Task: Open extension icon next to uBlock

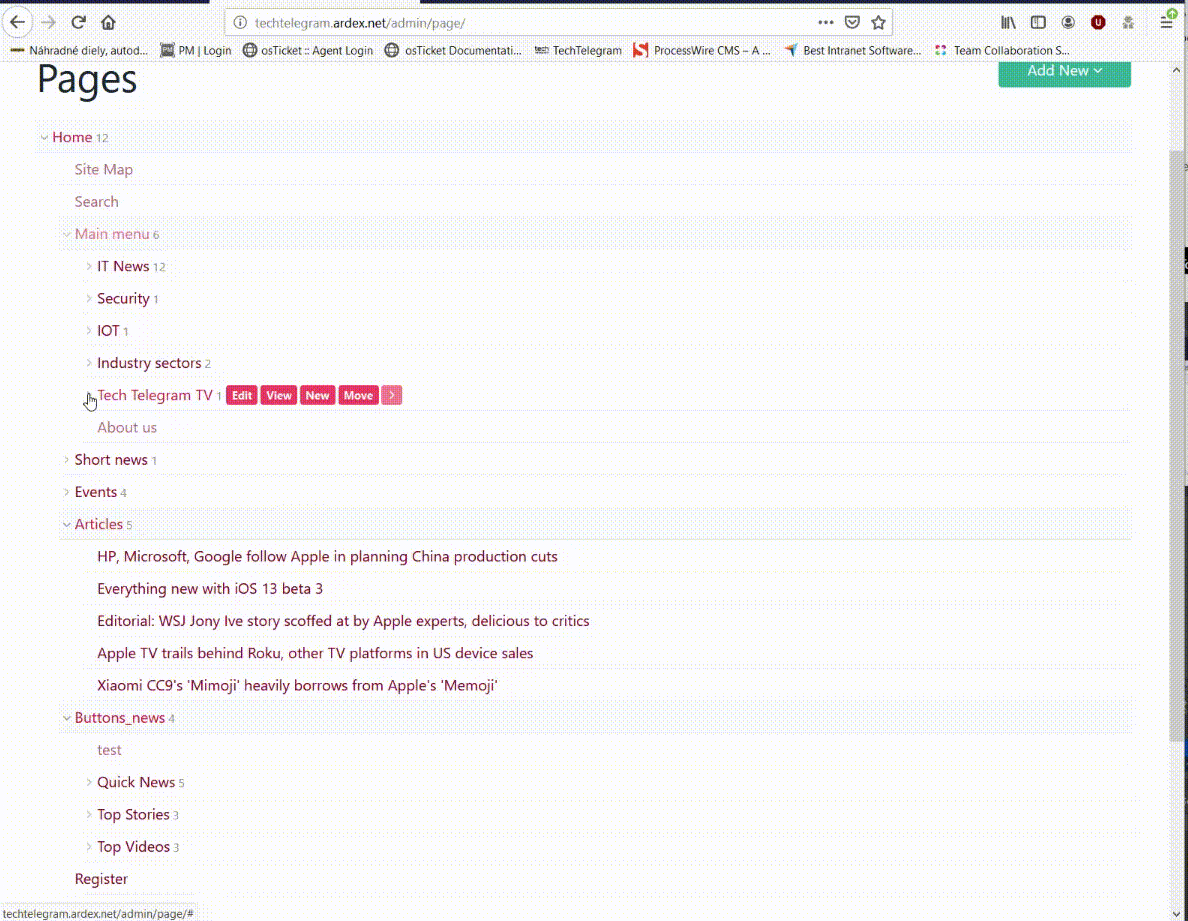Action: [x=1128, y=23]
